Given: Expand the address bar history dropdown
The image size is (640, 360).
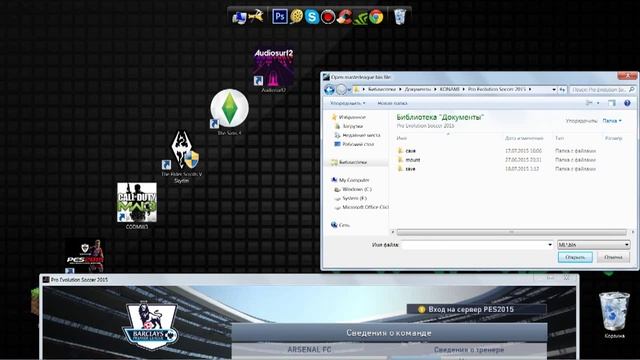Looking at the screenshot, I should pos(554,89).
